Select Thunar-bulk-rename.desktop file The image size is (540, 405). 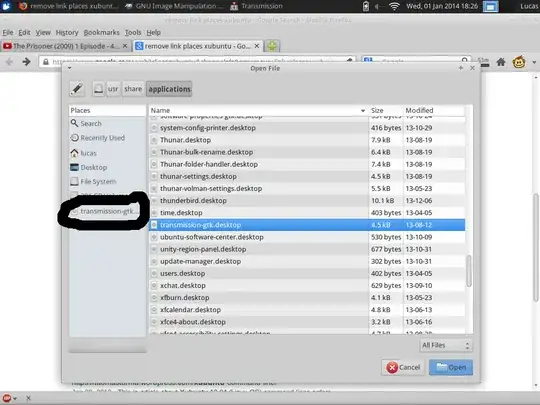pyautogui.click(x=307, y=152)
